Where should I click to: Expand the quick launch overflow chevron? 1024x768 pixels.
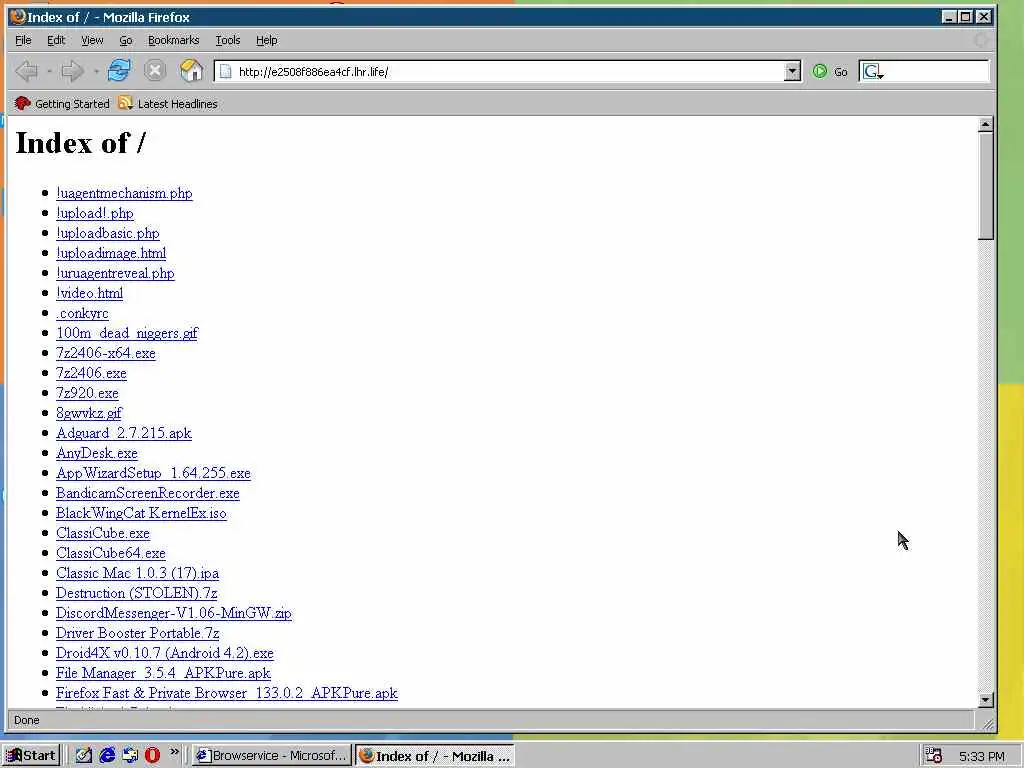point(174,752)
